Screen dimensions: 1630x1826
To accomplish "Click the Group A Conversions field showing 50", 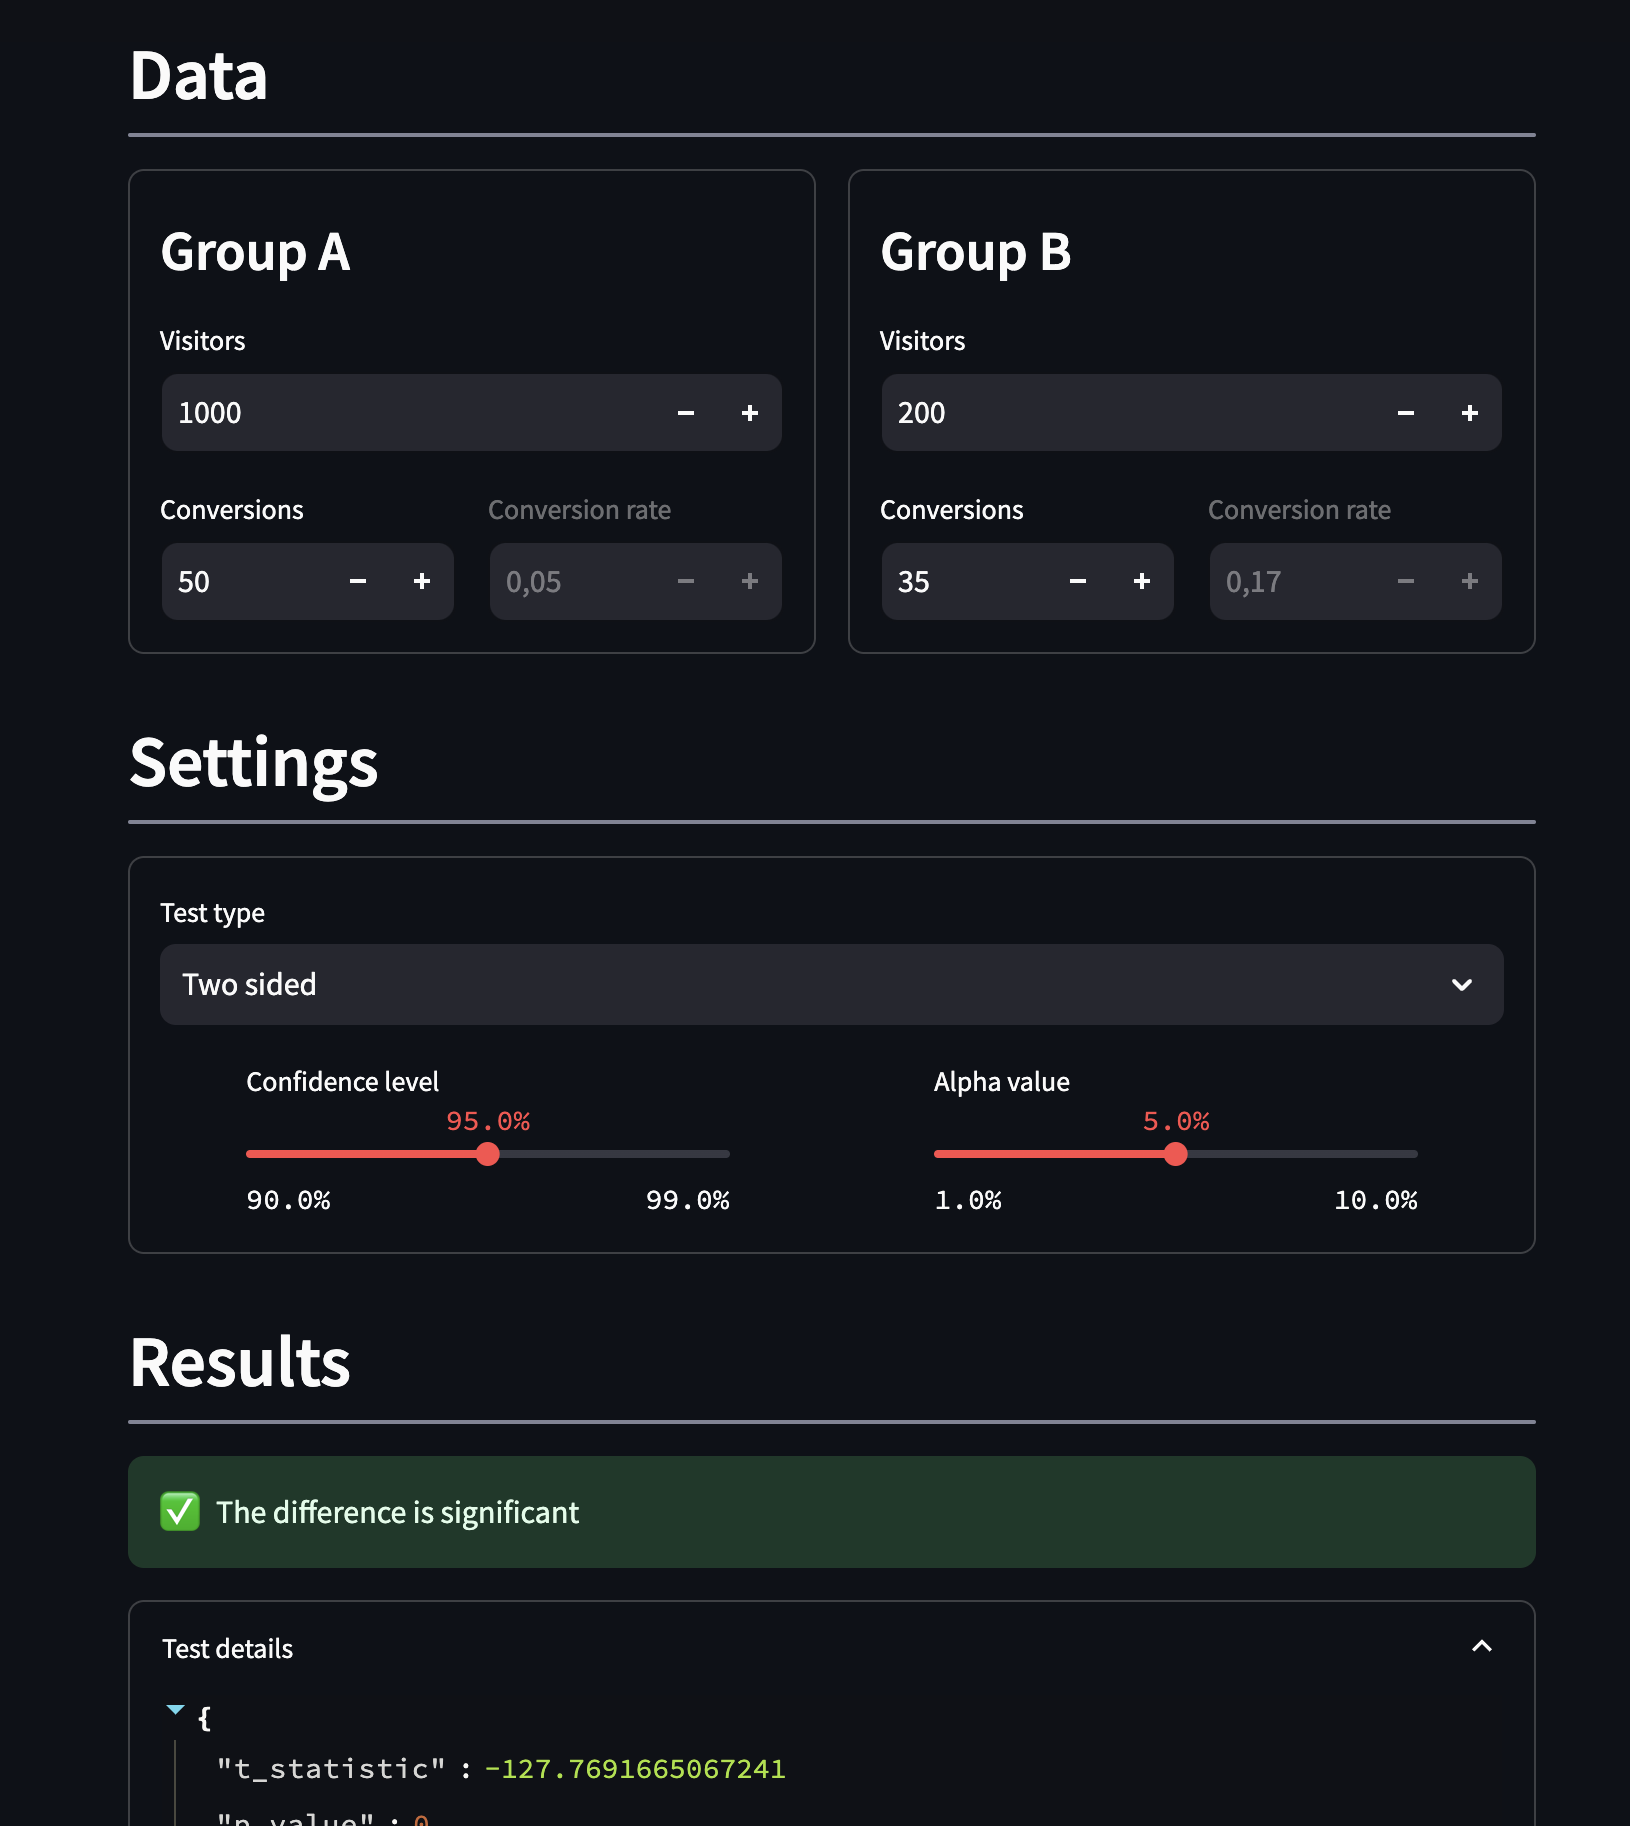I will (250, 581).
